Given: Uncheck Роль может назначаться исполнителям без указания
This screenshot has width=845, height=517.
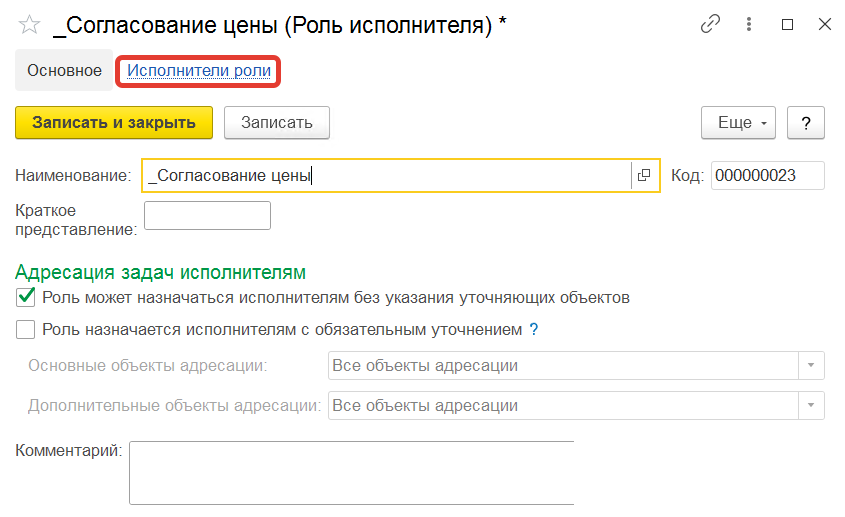Looking at the screenshot, I should click(x=25, y=297).
